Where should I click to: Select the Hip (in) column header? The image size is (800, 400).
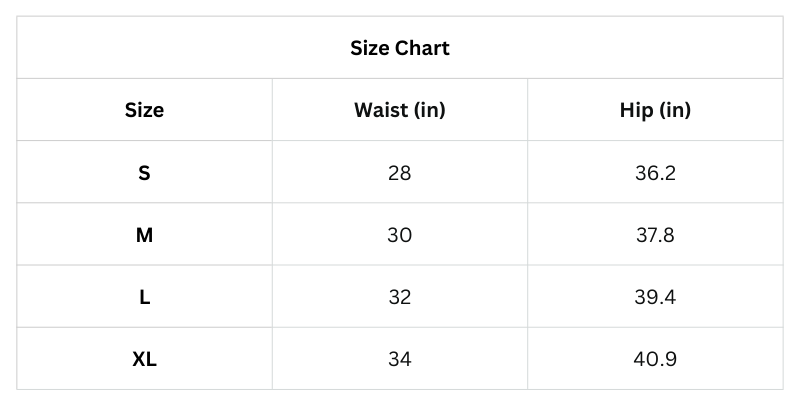(x=655, y=110)
